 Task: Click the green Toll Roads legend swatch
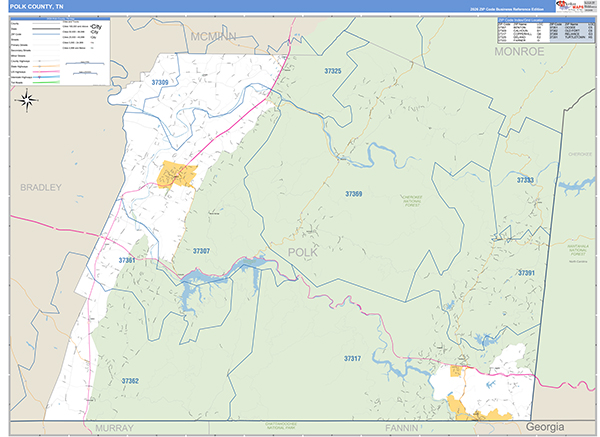(x=46, y=82)
